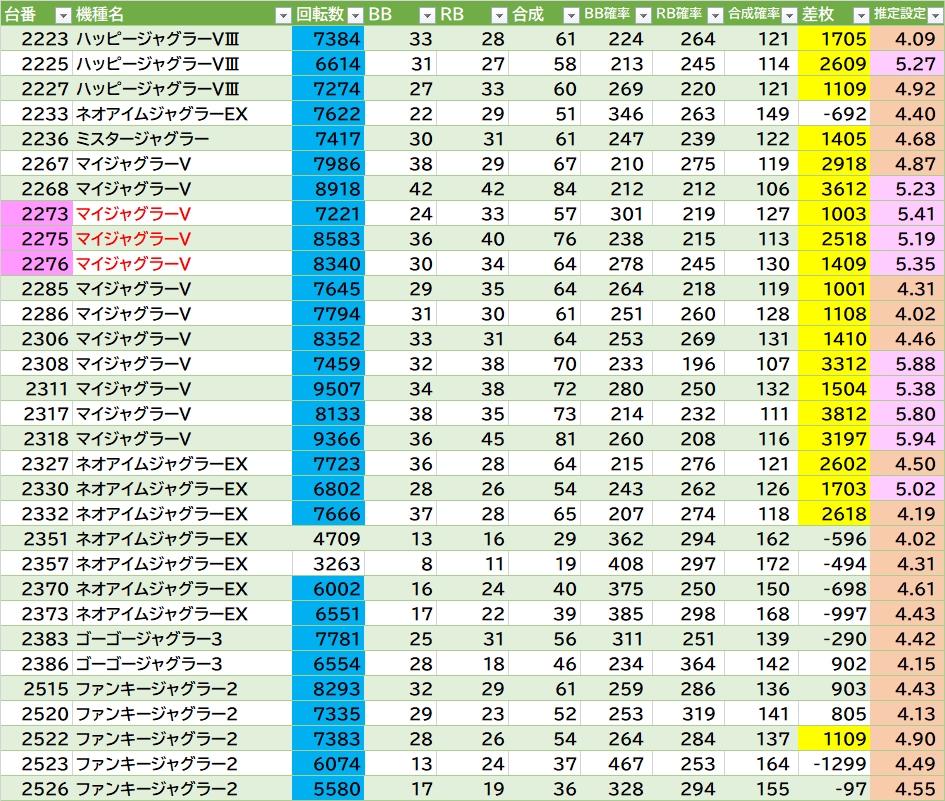Click ファンキージャグラー2 name in row 2515

(x=182, y=688)
